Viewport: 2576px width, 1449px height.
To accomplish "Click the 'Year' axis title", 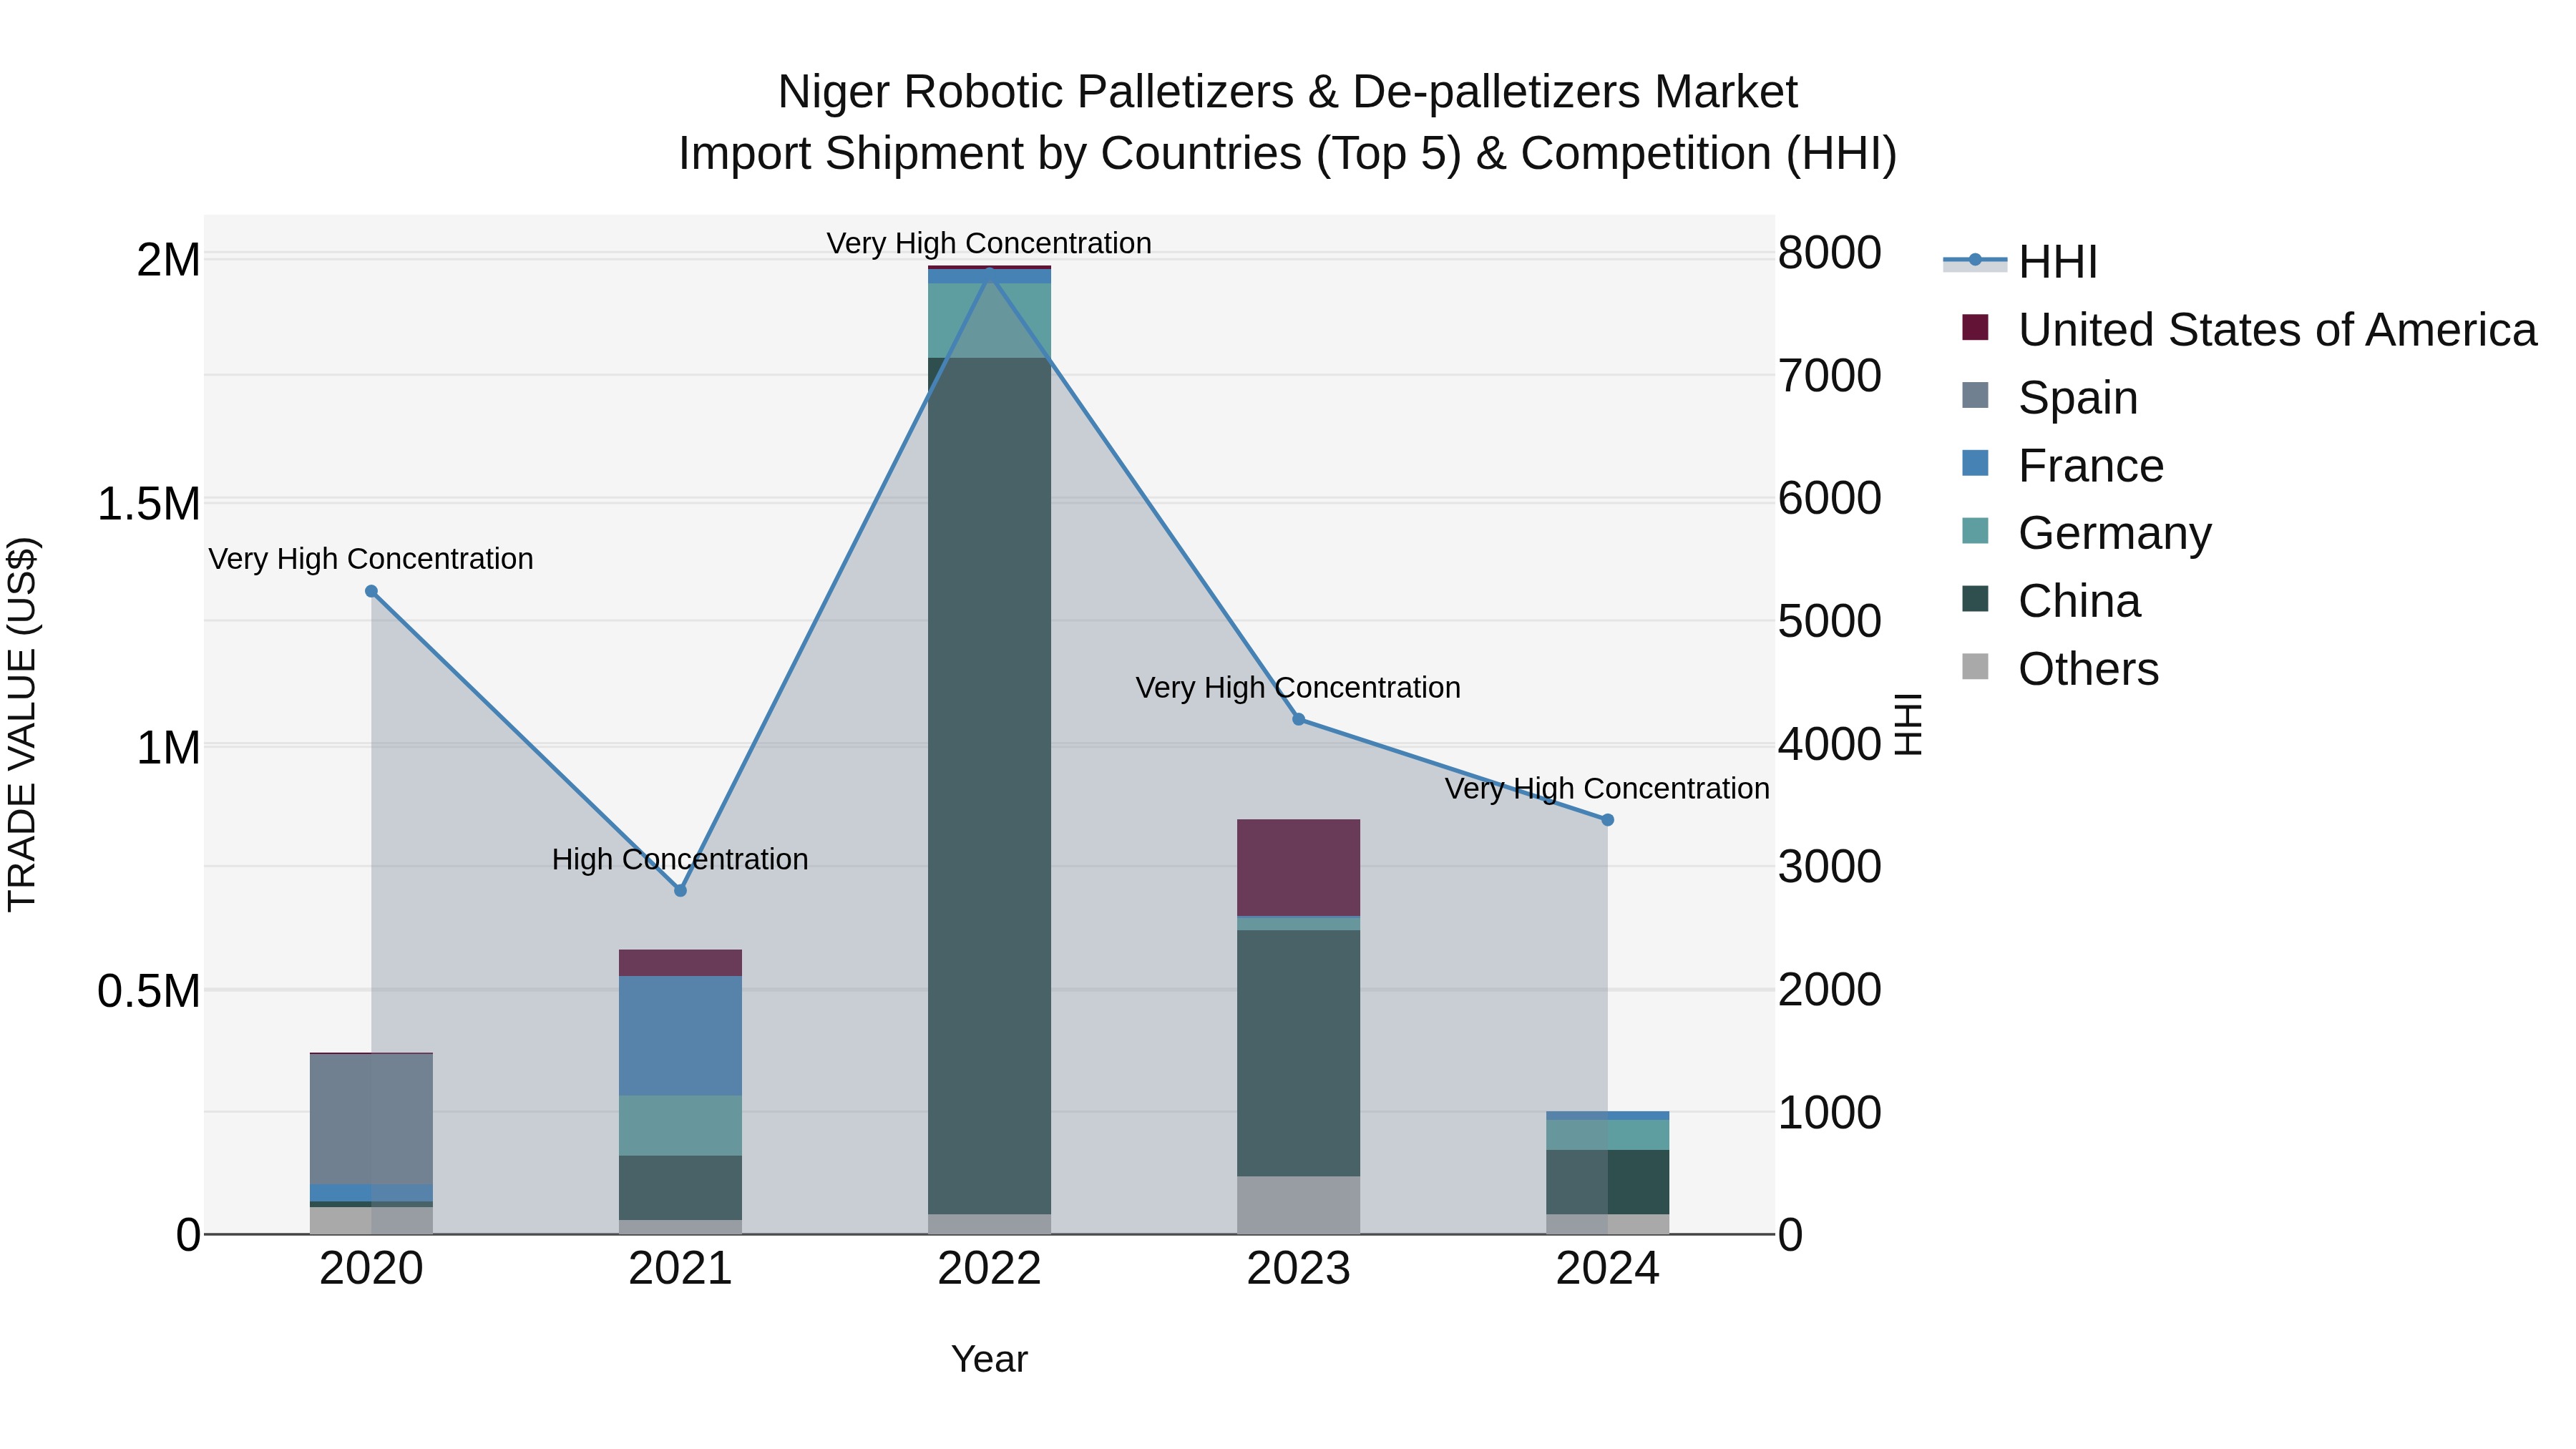I will pyautogui.click(x=989, y=1359).
